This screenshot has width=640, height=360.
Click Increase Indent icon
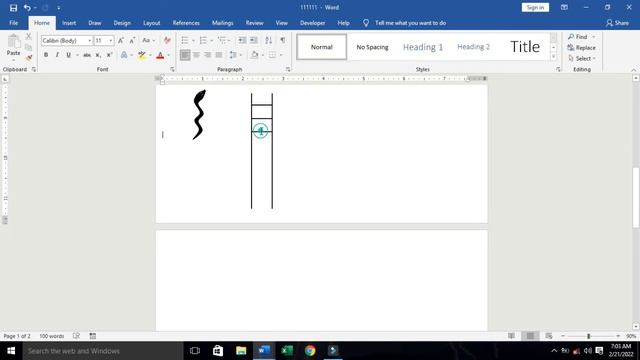point(253,40)
